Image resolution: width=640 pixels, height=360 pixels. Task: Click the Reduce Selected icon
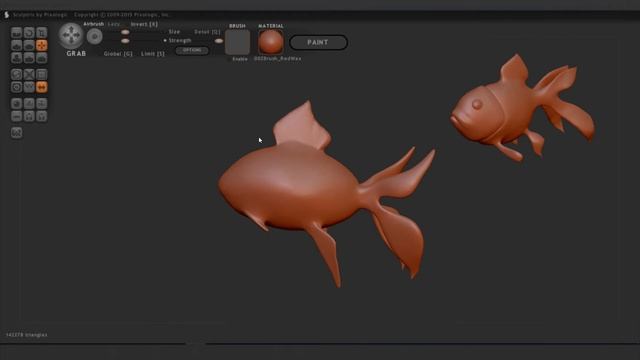pos(29,74)
